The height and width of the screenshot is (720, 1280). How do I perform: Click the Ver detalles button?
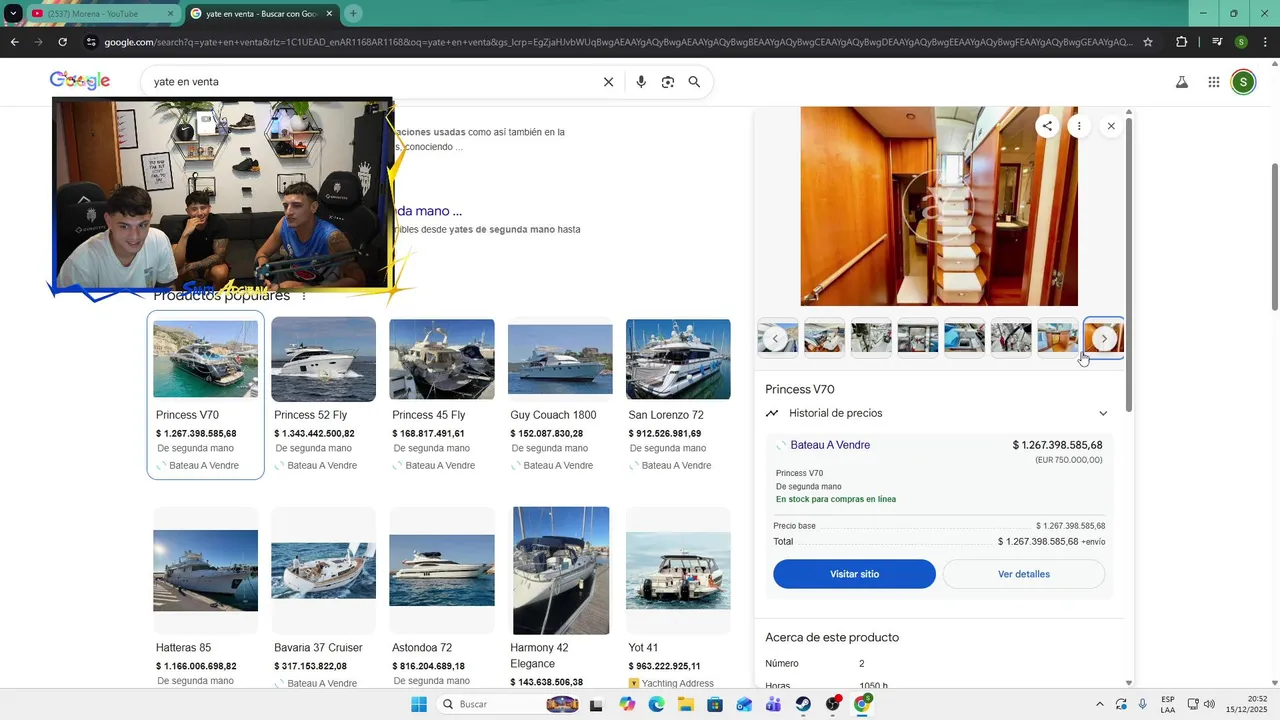pos(1024,574)
